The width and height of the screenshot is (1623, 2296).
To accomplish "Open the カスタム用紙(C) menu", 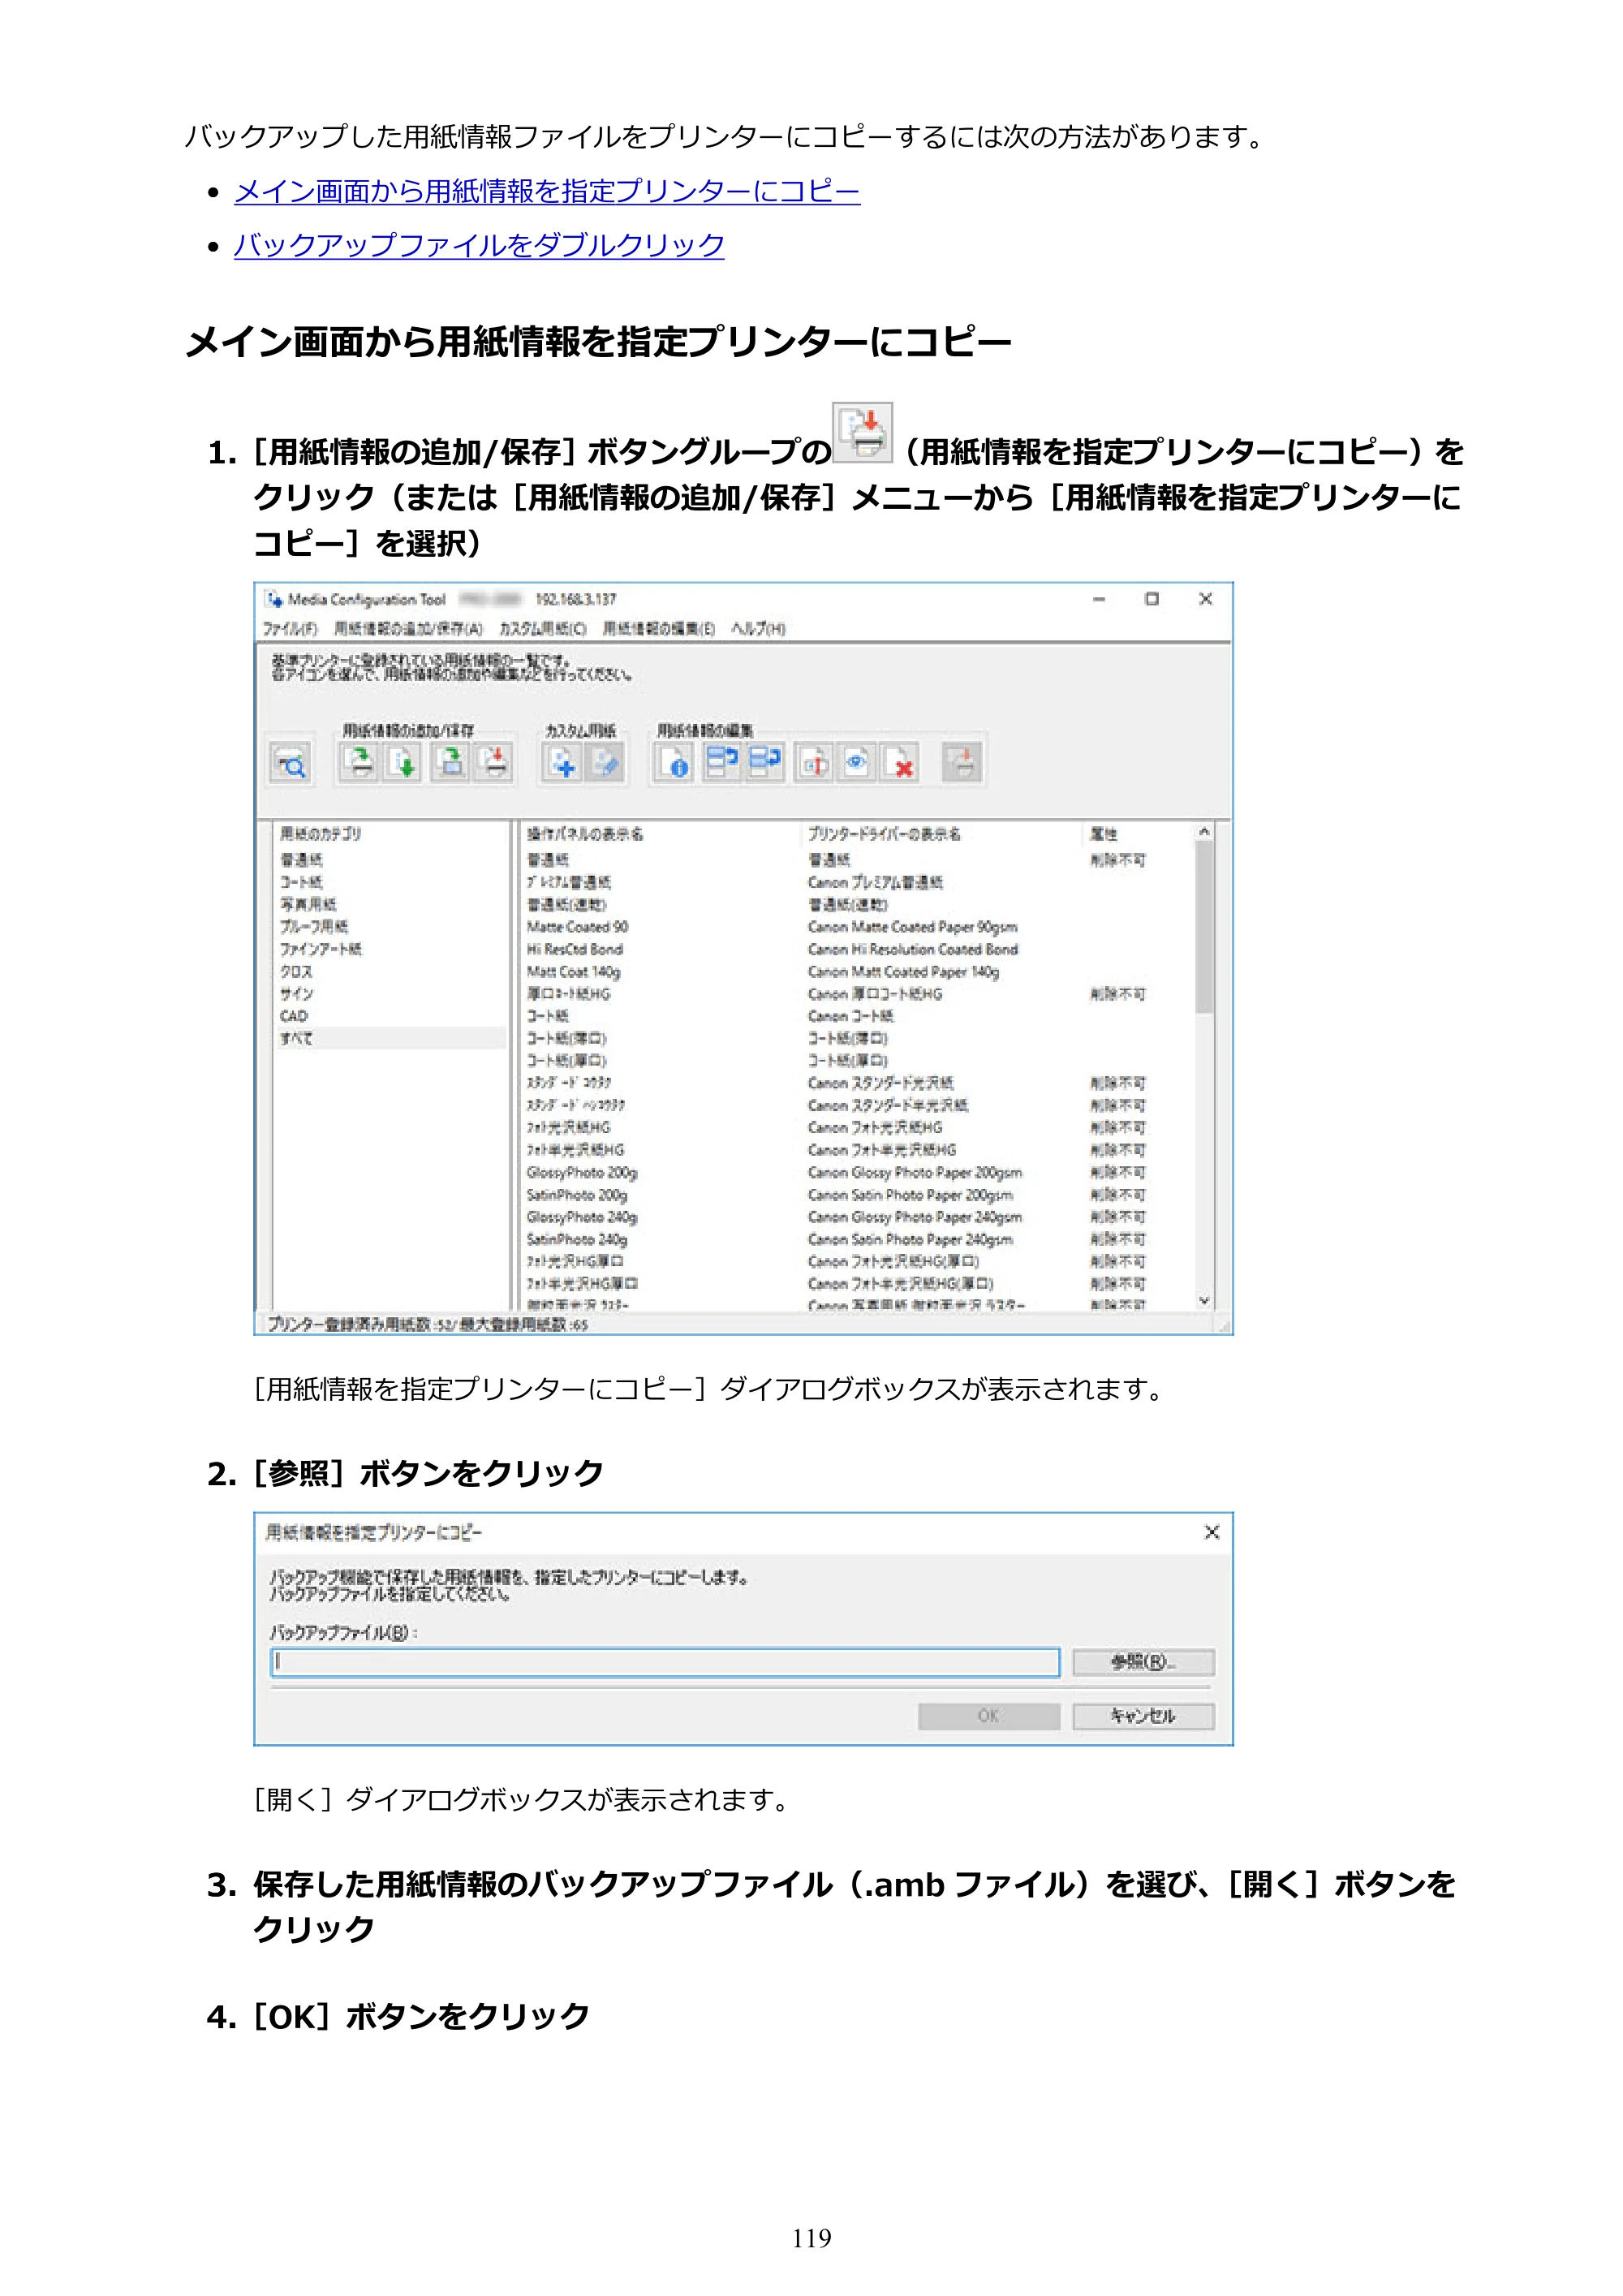I will tap(543, 629).
